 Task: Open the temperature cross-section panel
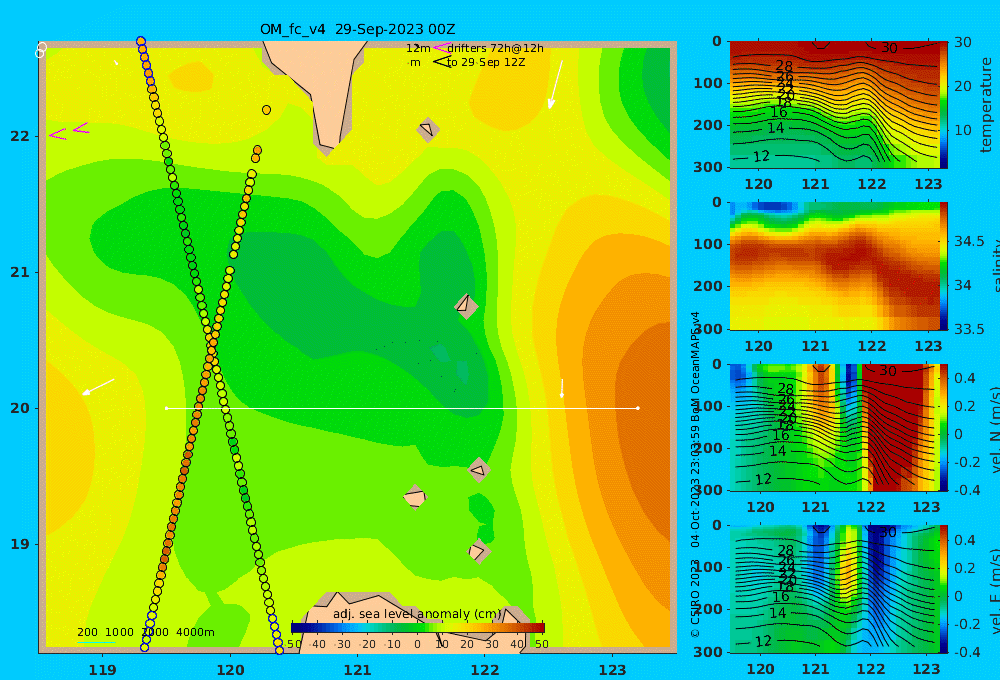[834, 105]
